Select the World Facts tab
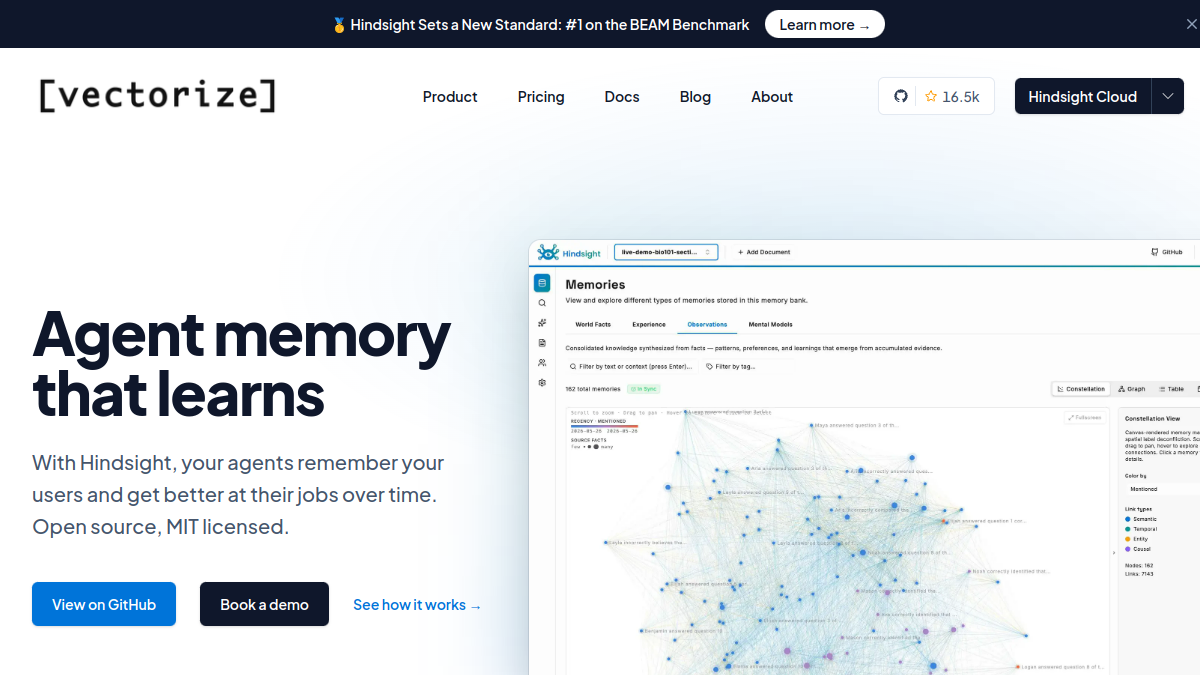The width and height of the screenshot is (1200, 675). click(x=593, y=325)
